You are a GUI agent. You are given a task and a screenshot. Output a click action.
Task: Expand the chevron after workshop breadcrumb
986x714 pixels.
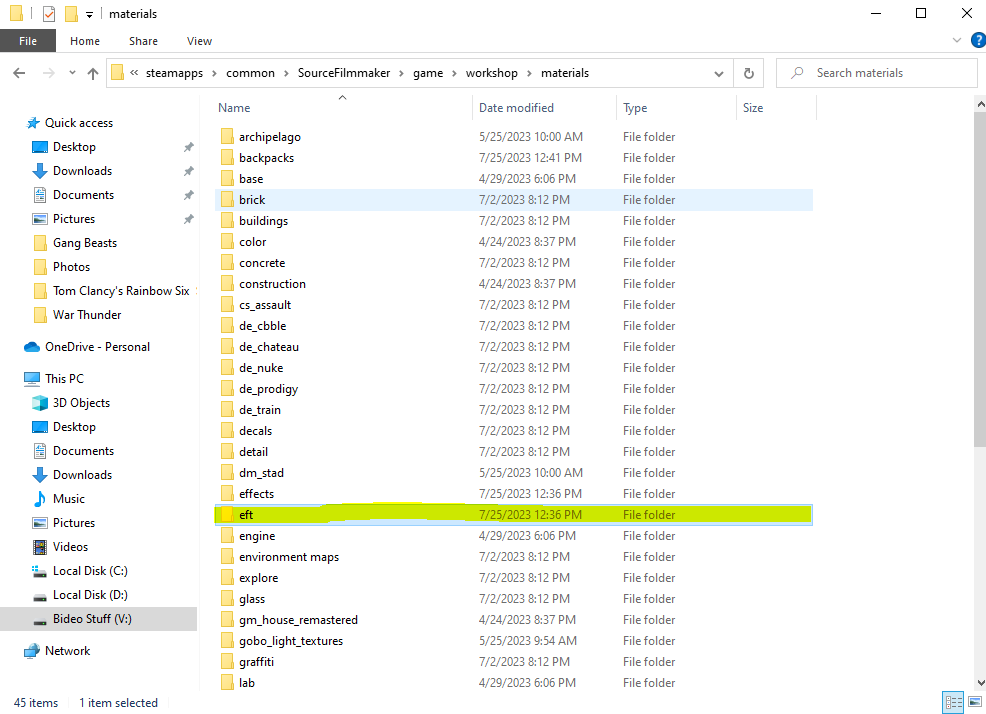(529, 74)
